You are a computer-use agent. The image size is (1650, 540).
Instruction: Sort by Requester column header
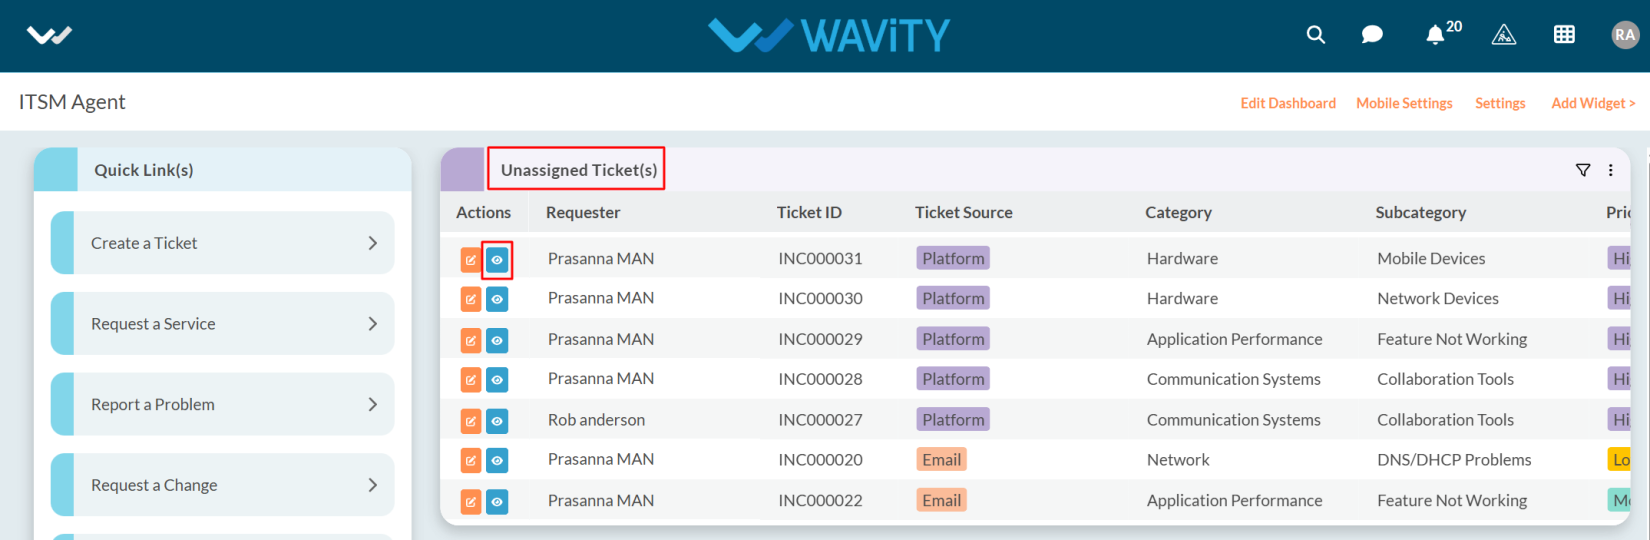[x=583, y=212]
